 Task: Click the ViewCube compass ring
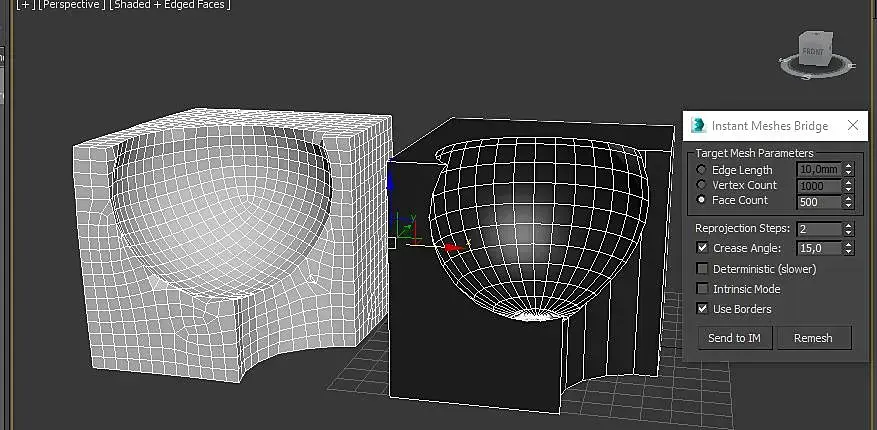click(817, 65)
